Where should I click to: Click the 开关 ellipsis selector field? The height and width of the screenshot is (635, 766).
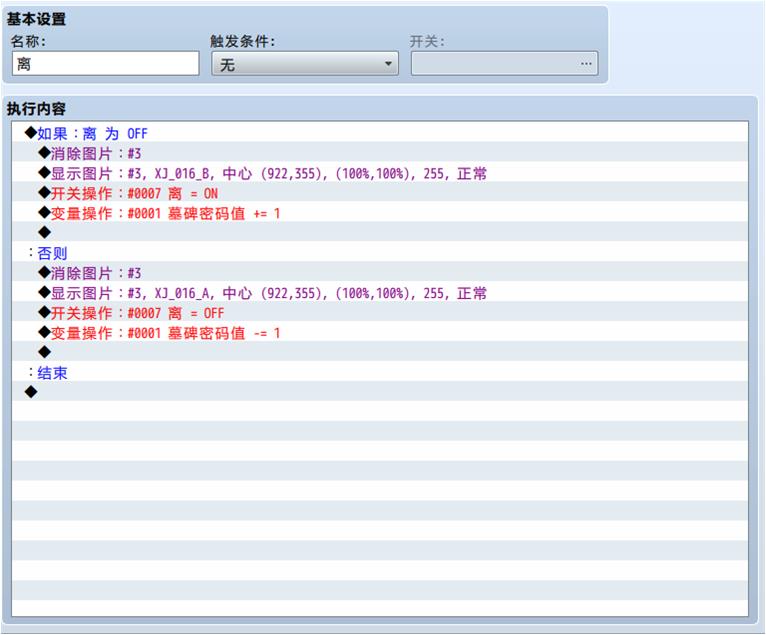504,64
